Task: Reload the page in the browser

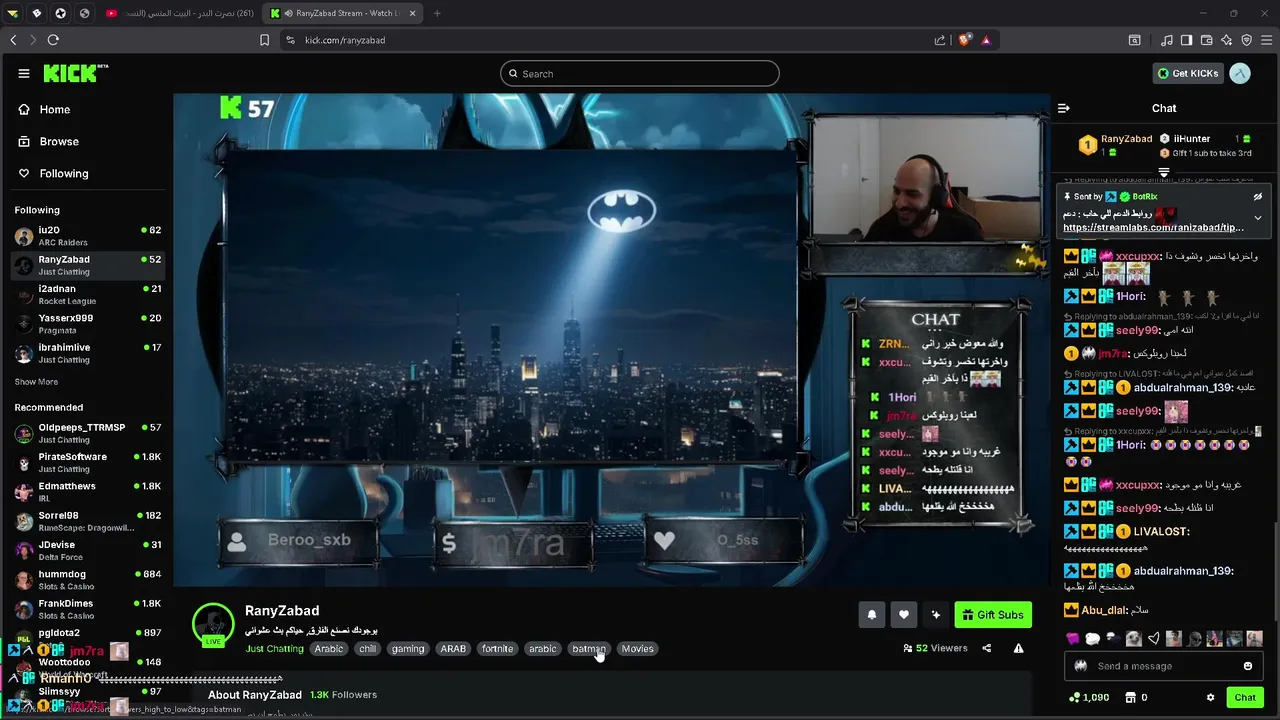Action: click(53, 40)
